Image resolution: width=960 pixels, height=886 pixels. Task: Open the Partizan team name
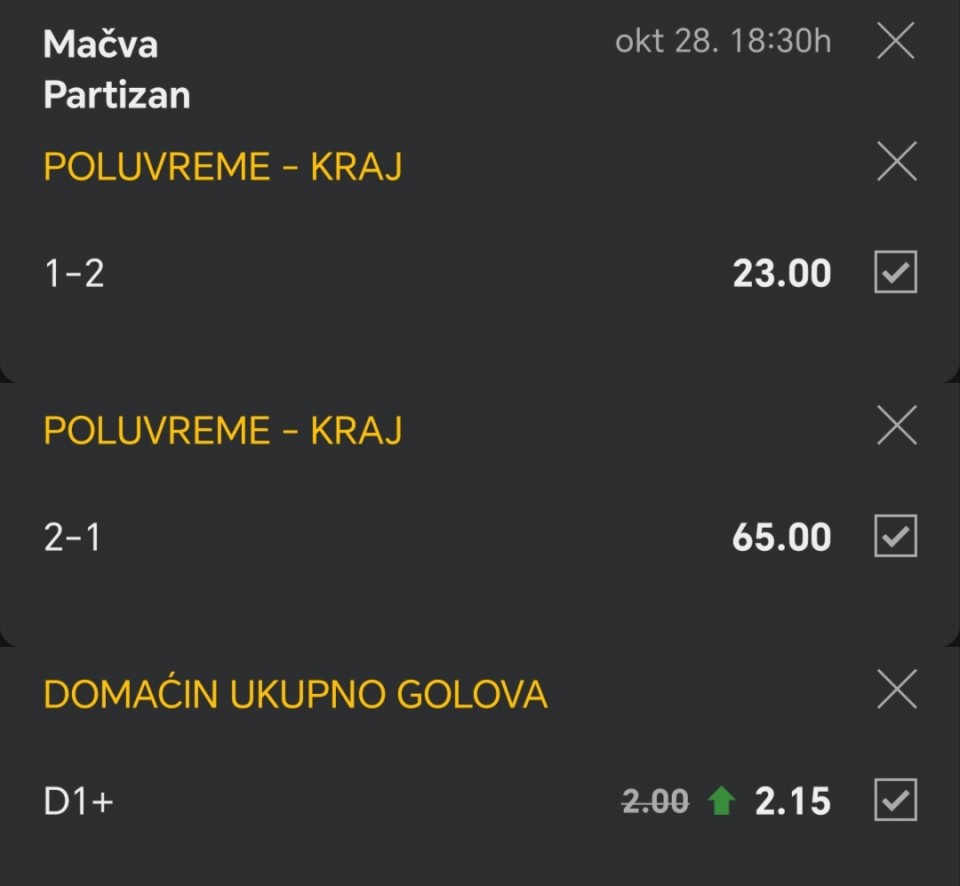pyautogui.click(x=117, y=95)
